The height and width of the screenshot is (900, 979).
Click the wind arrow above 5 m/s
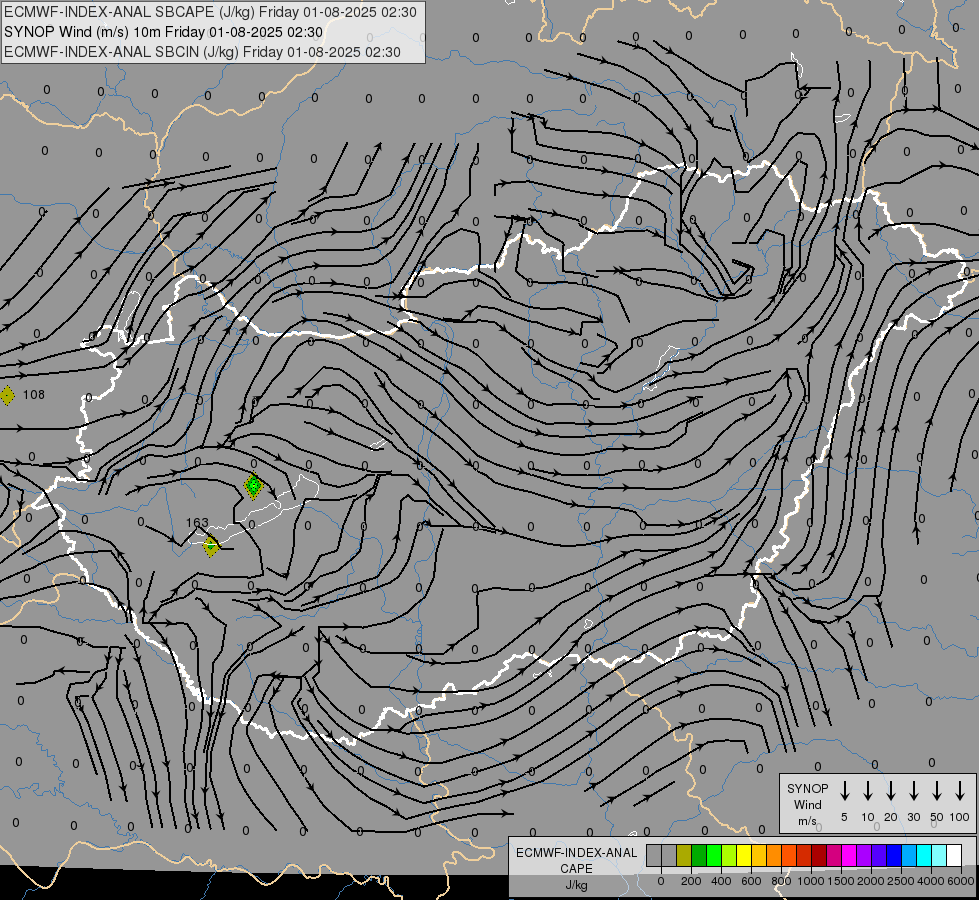click(844, 791)
